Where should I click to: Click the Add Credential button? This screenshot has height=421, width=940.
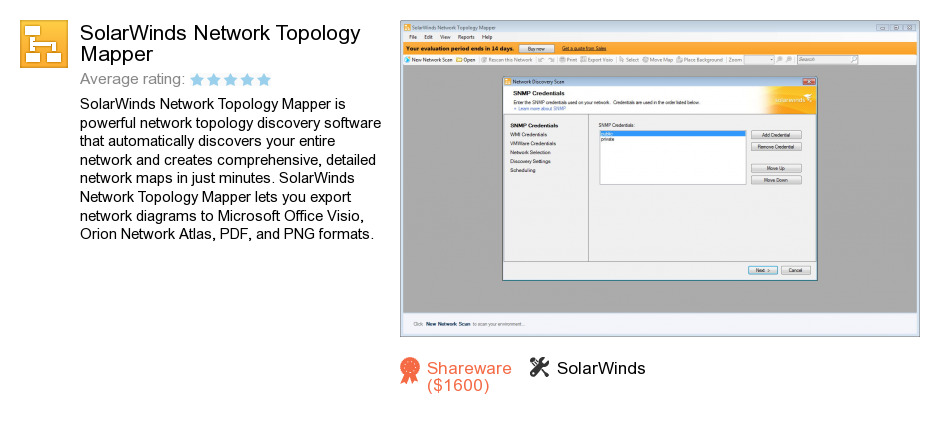coord(776,135)
